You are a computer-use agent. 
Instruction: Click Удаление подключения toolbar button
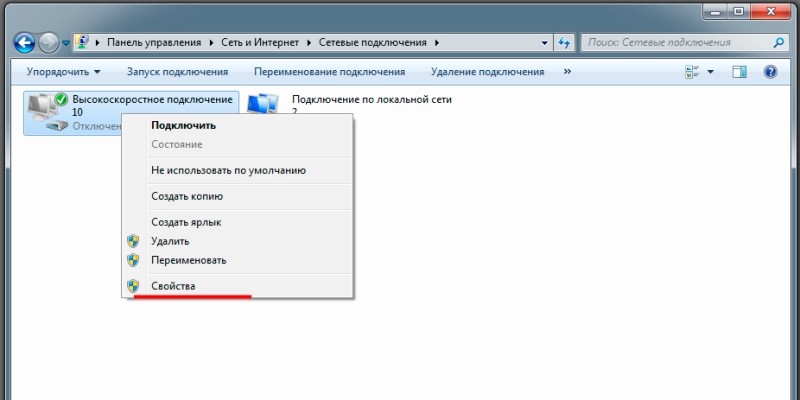(487, 72)
